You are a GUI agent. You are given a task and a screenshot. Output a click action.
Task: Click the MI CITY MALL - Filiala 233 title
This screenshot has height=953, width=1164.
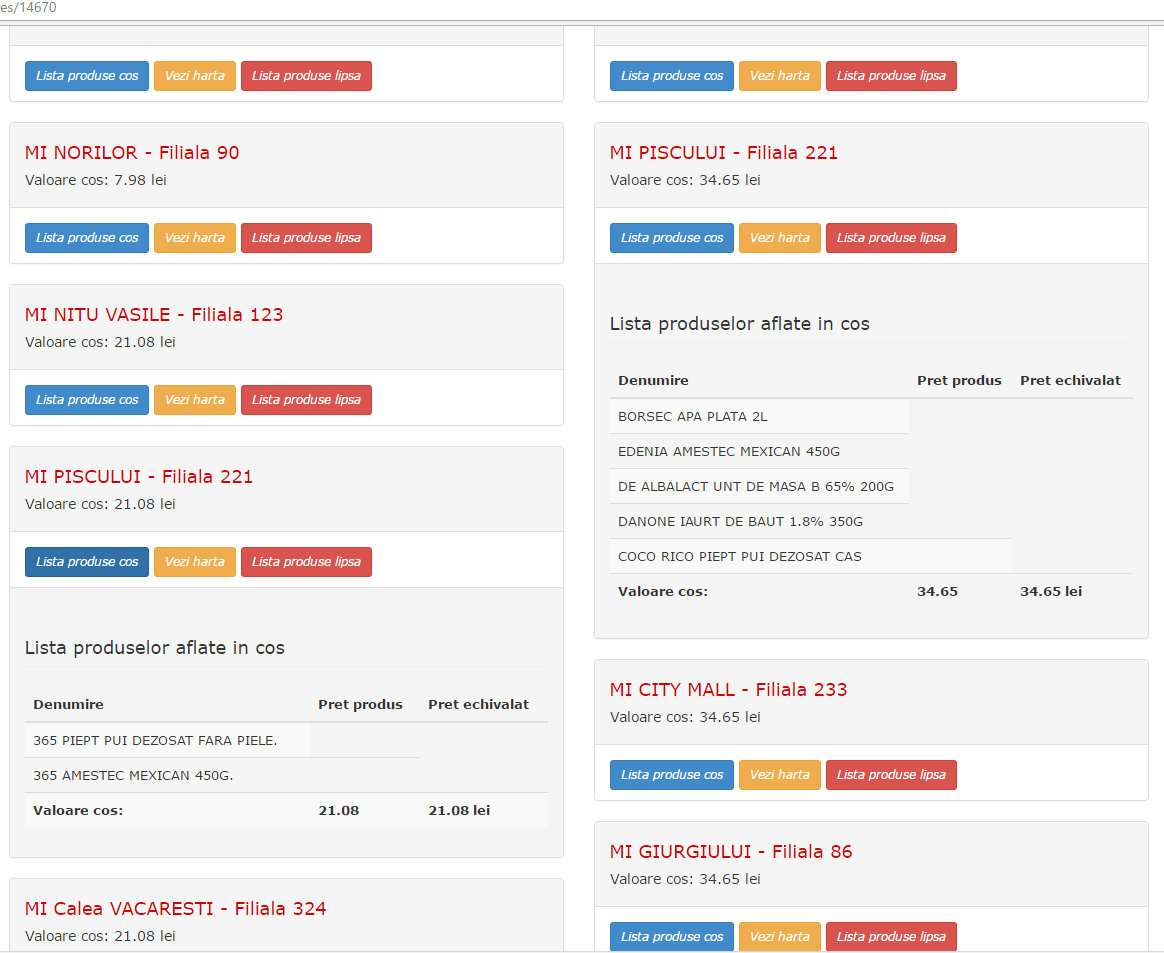coord(728,690)
